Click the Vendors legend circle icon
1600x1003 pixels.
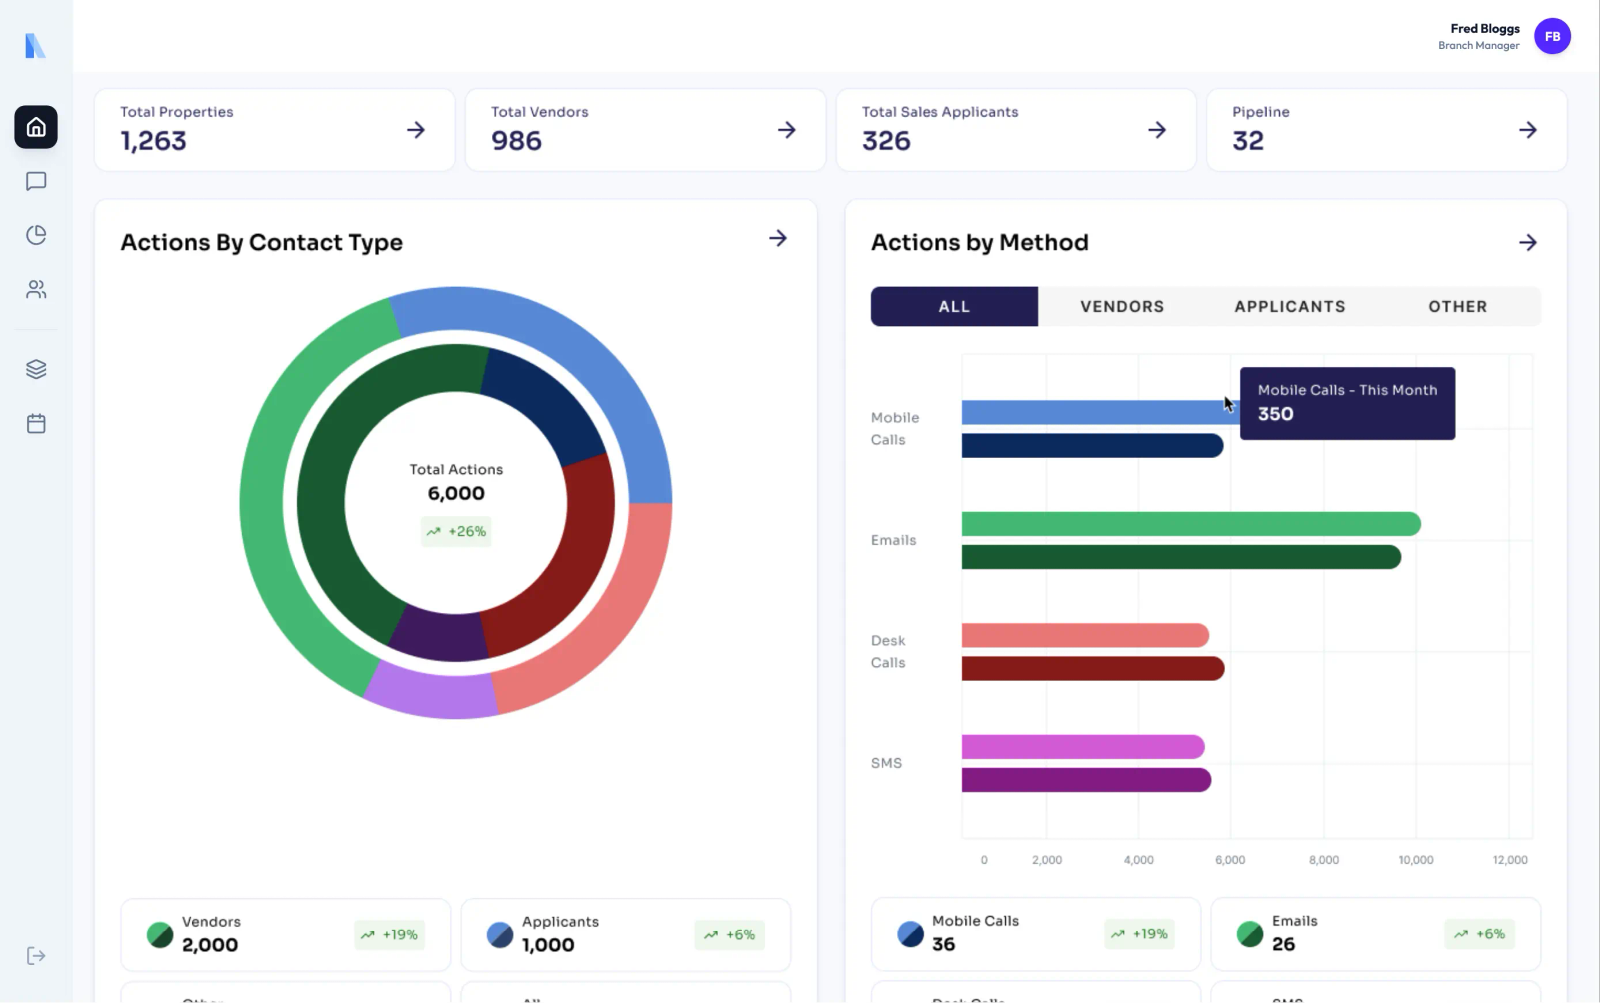coord(160,935)
